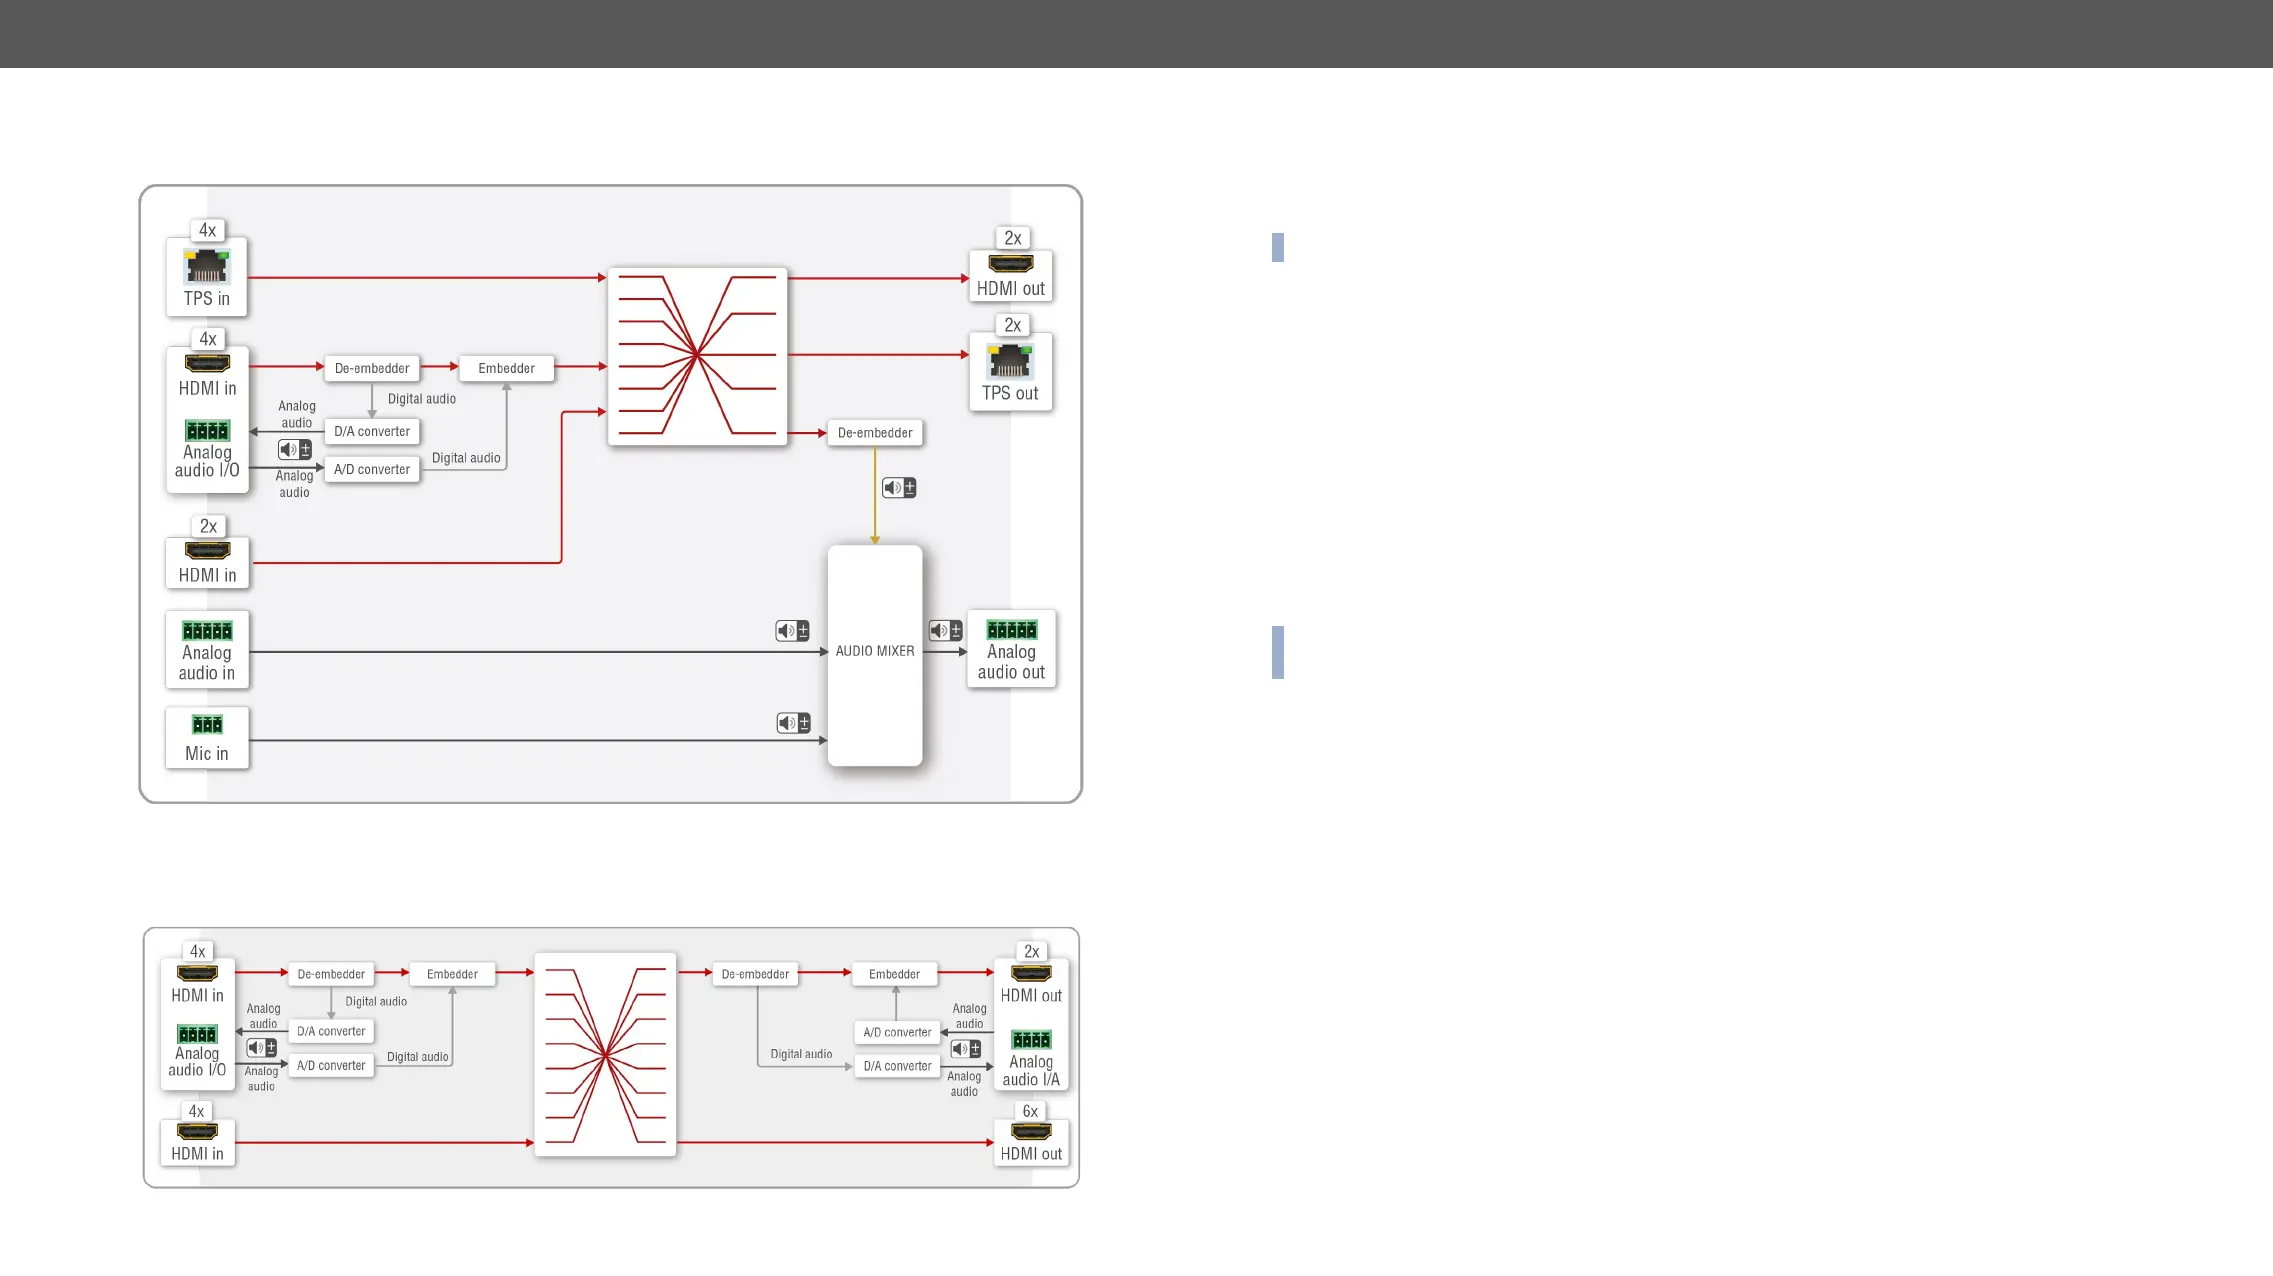2273x1276 pixels.
Task: Click volume icon beside Analog audio out
Action: pos(945,630)
